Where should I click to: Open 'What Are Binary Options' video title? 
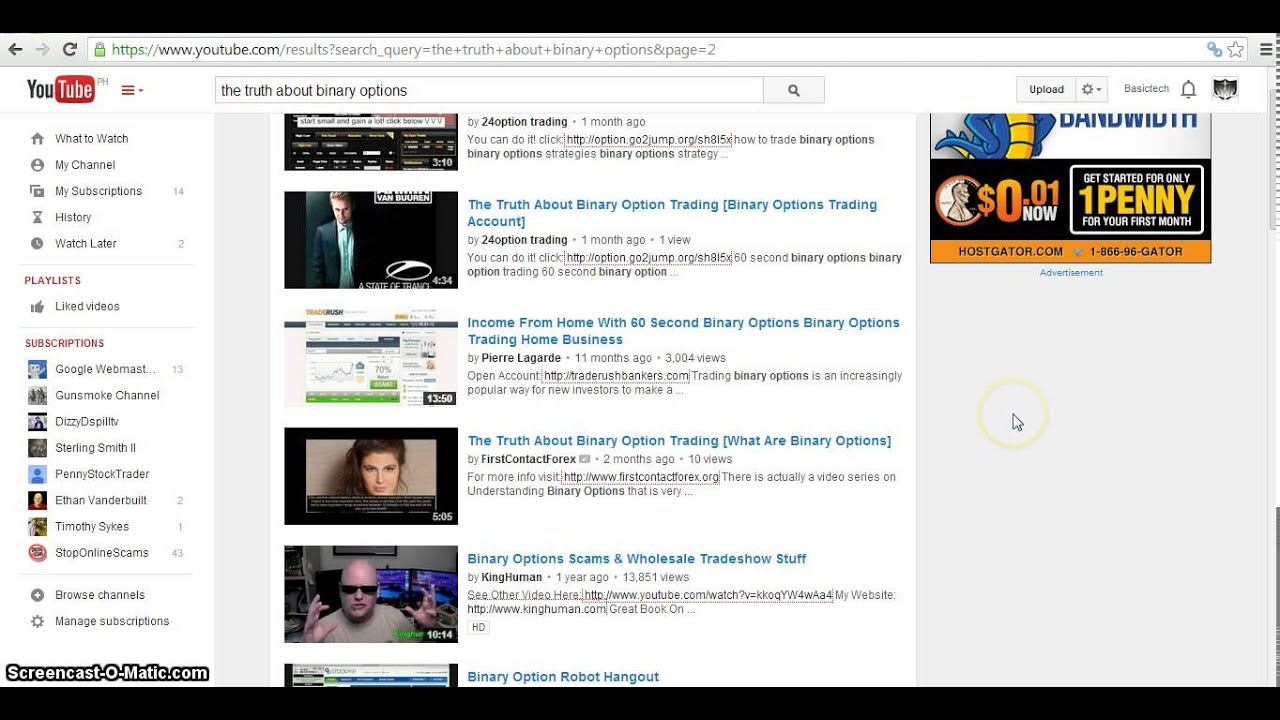pyautogui.click(x=679, y=441)
